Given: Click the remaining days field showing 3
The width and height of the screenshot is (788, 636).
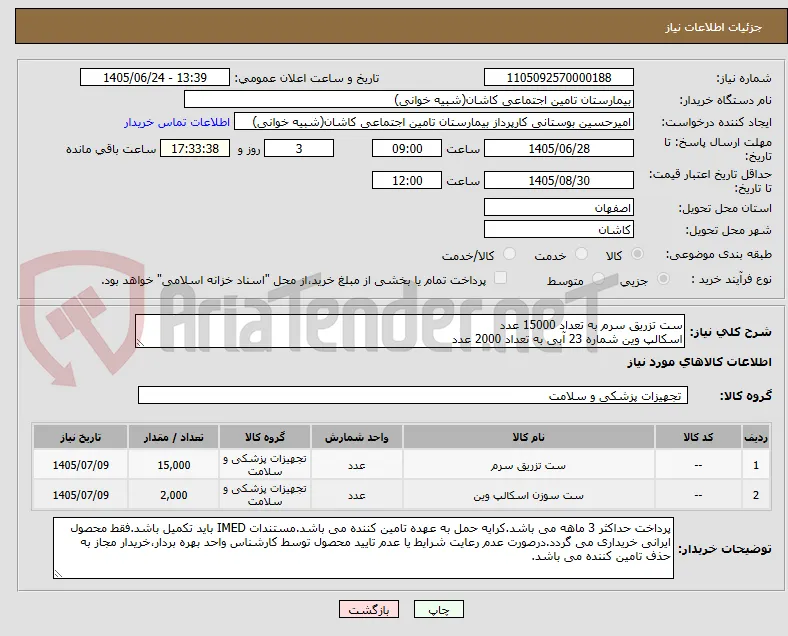Looking at the screenshot, I should (x=299, y=149).
